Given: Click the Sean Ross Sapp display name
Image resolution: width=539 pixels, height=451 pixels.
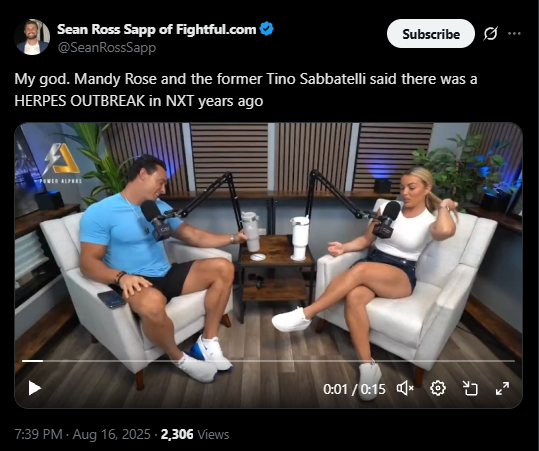Looking at the screenshot, I should [x=156, y=29].
